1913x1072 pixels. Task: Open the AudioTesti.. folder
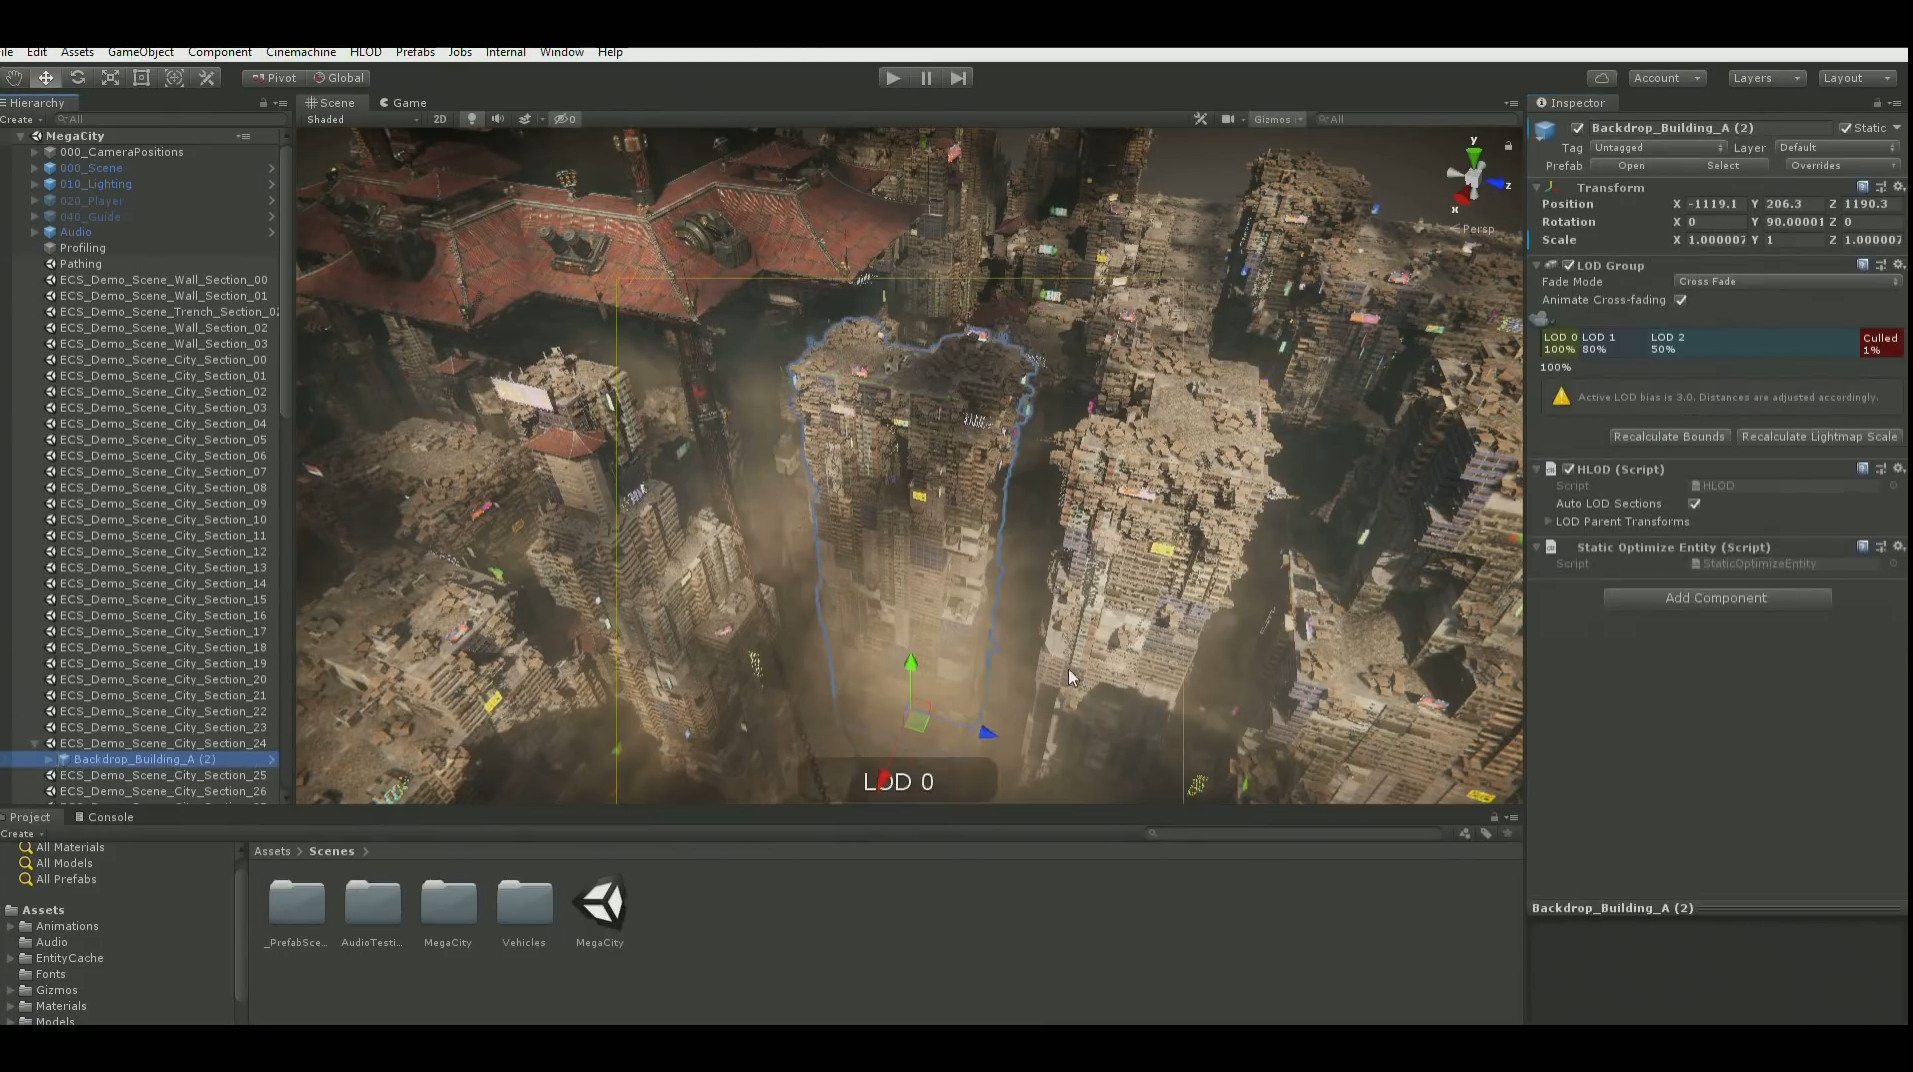click(x=372, y=912)
